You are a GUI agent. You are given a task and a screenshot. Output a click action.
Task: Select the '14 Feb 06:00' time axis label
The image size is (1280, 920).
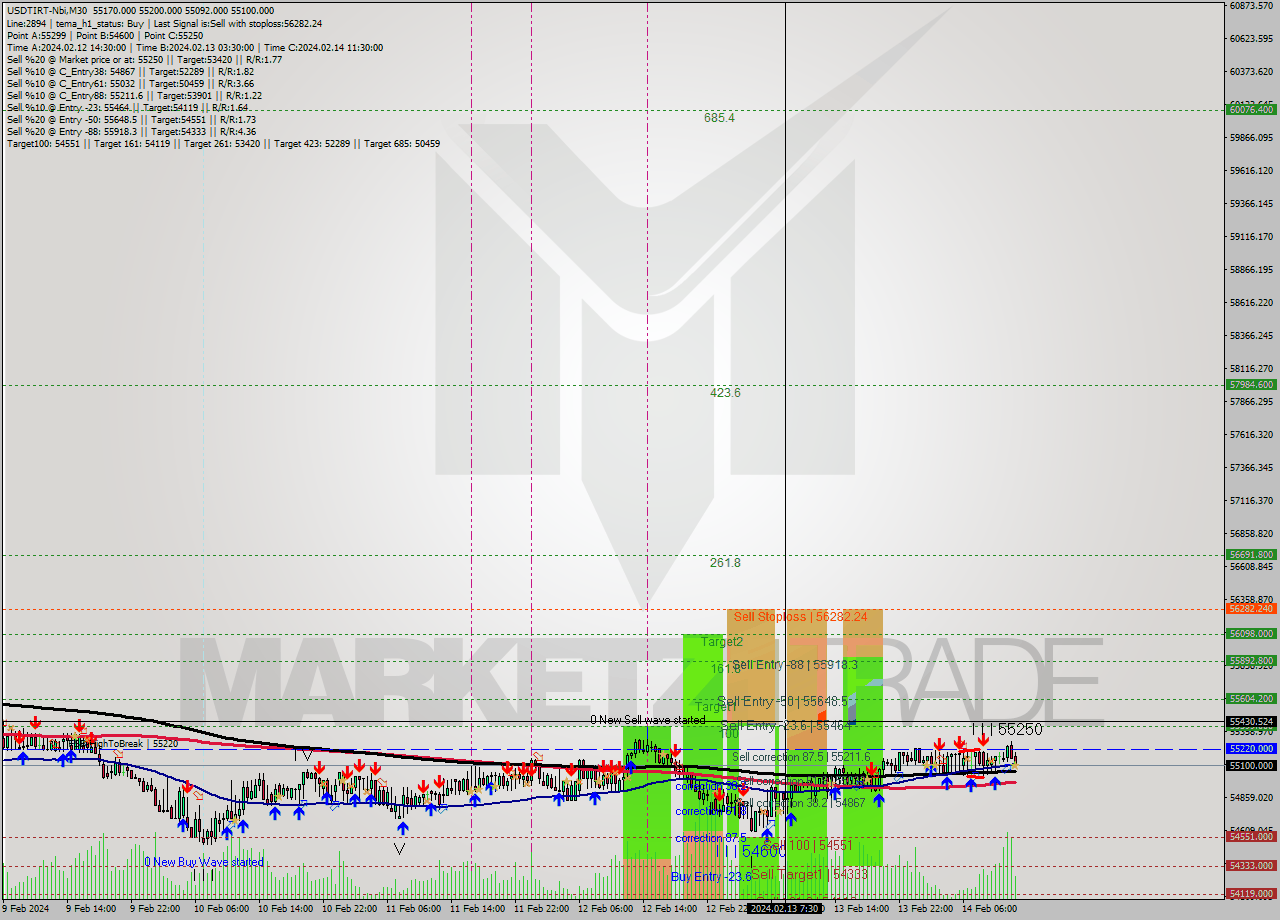989,909
